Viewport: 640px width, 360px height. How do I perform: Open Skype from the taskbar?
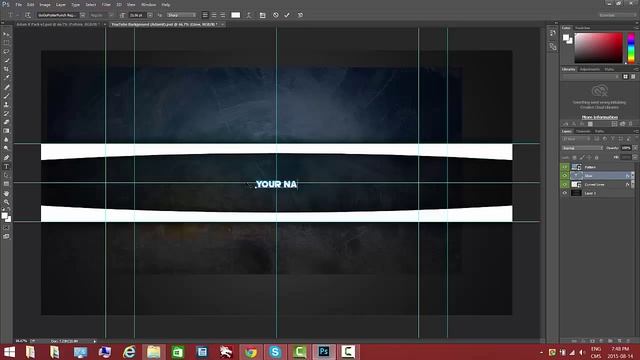(x=276, y=352)
